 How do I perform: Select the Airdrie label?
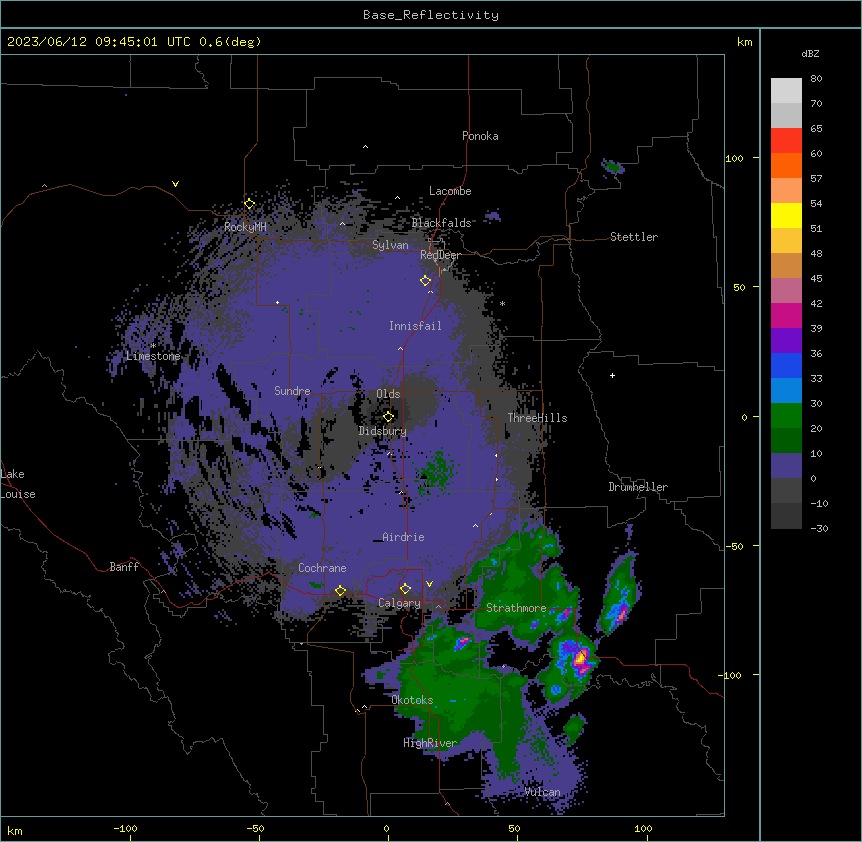pos(403,537)
